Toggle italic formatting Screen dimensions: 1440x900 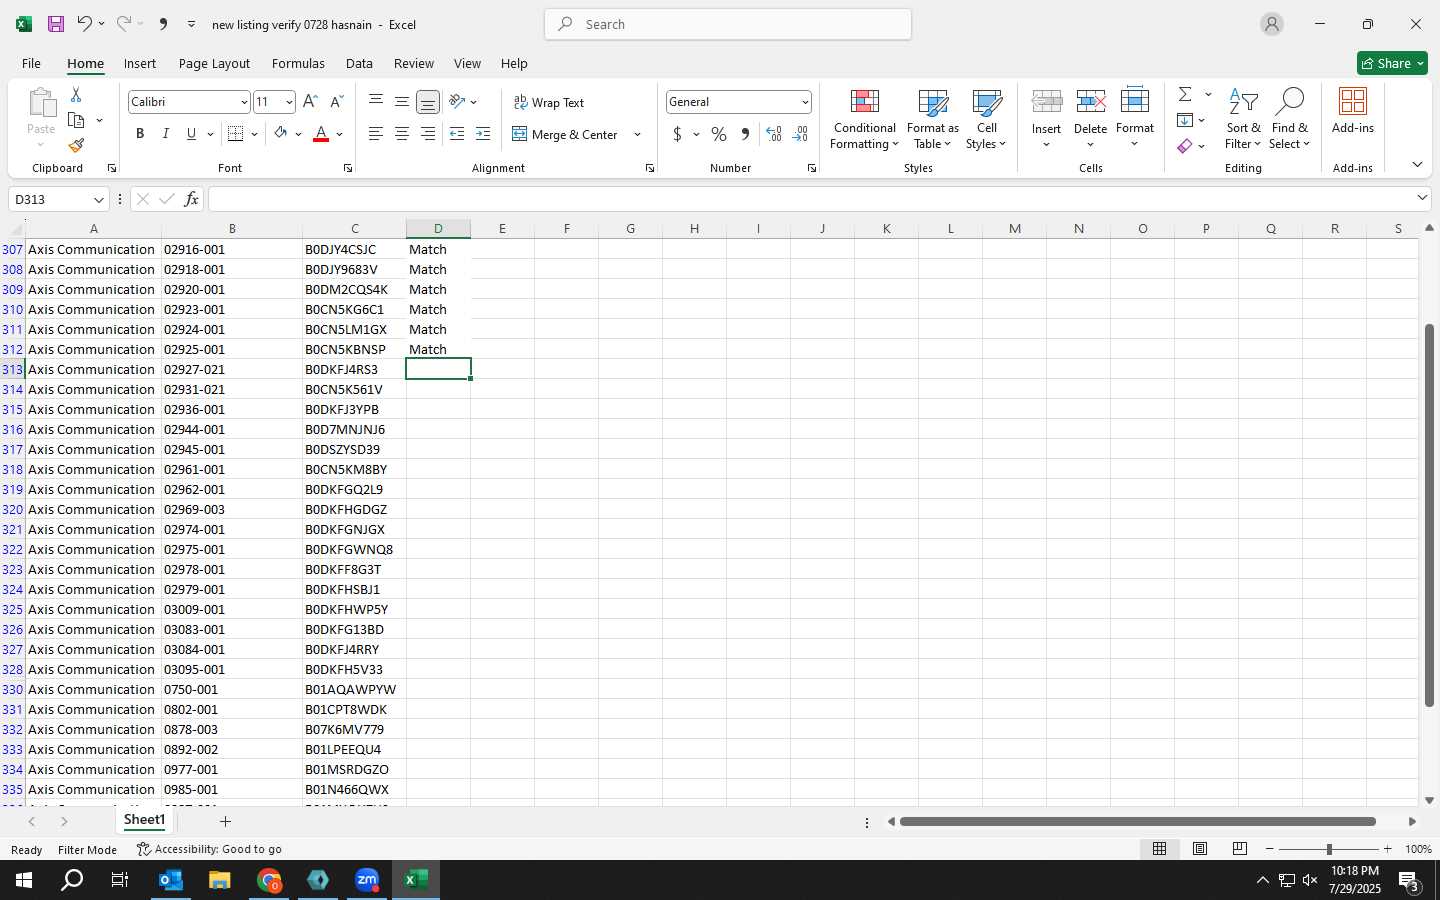tap(166, 134)
